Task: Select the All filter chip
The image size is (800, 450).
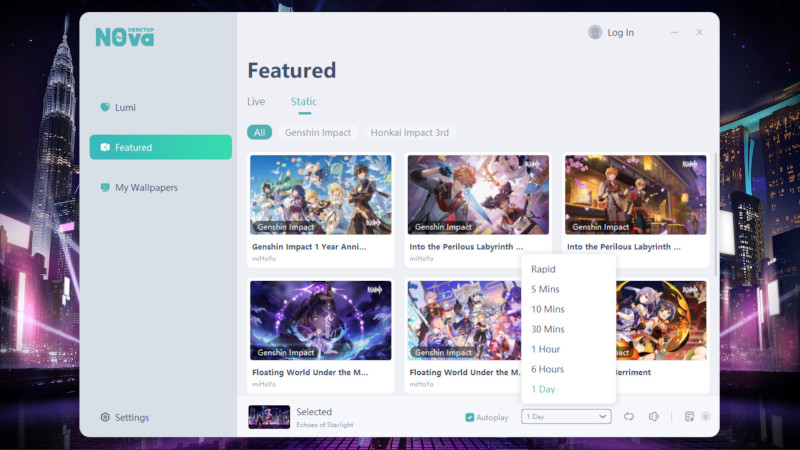Action: (x=259, y=132)
